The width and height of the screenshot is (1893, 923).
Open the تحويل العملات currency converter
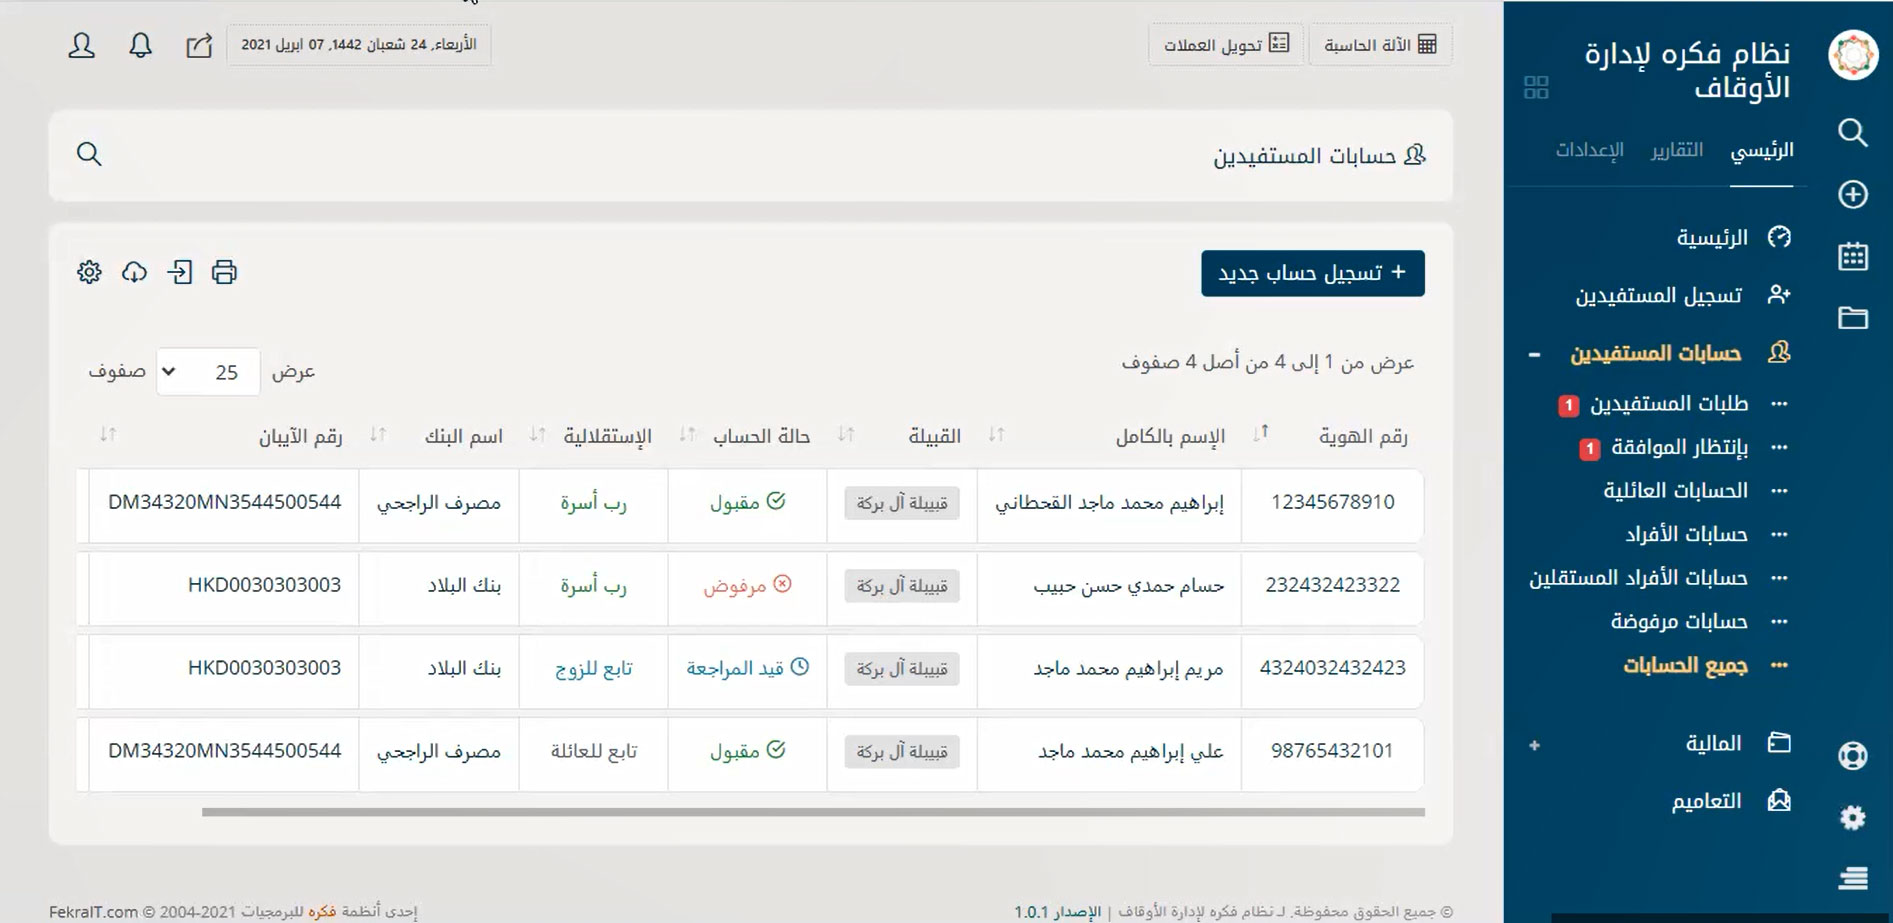1225,45
